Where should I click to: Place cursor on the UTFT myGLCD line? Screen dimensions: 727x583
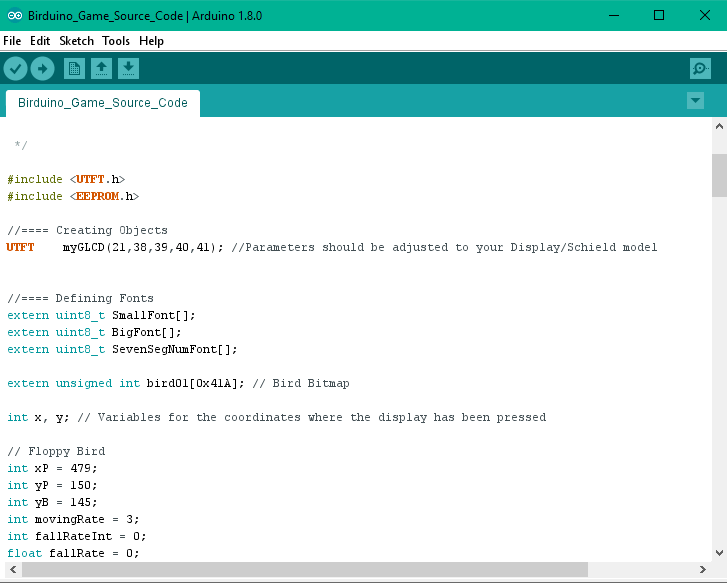coord(330,247)
